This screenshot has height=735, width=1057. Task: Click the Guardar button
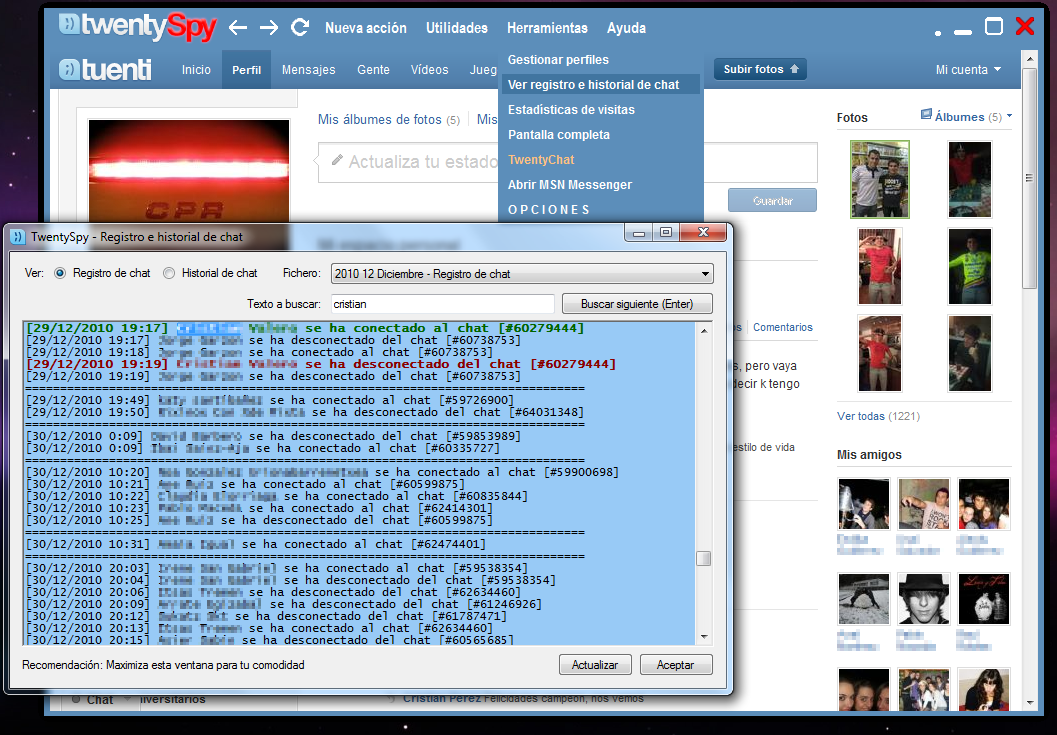coord(773,200)
